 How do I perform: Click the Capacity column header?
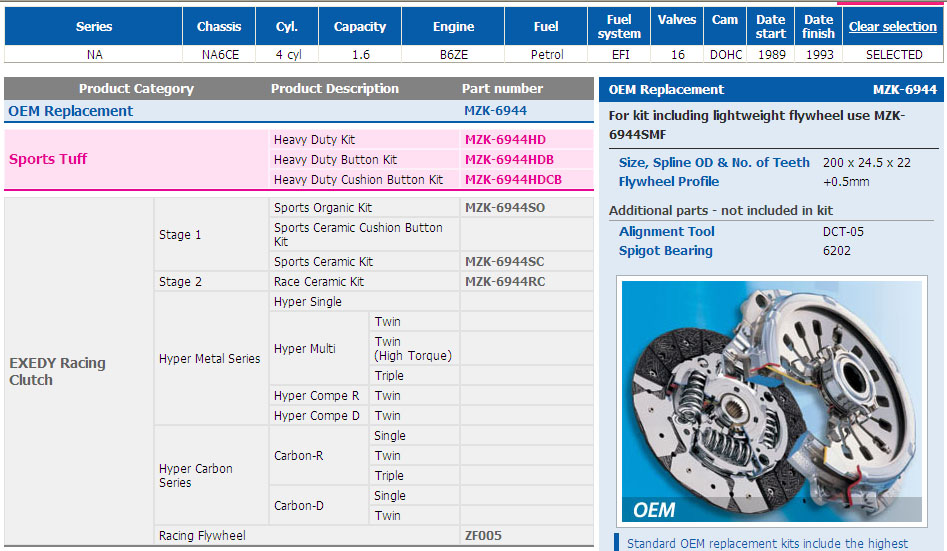(360, 27)
